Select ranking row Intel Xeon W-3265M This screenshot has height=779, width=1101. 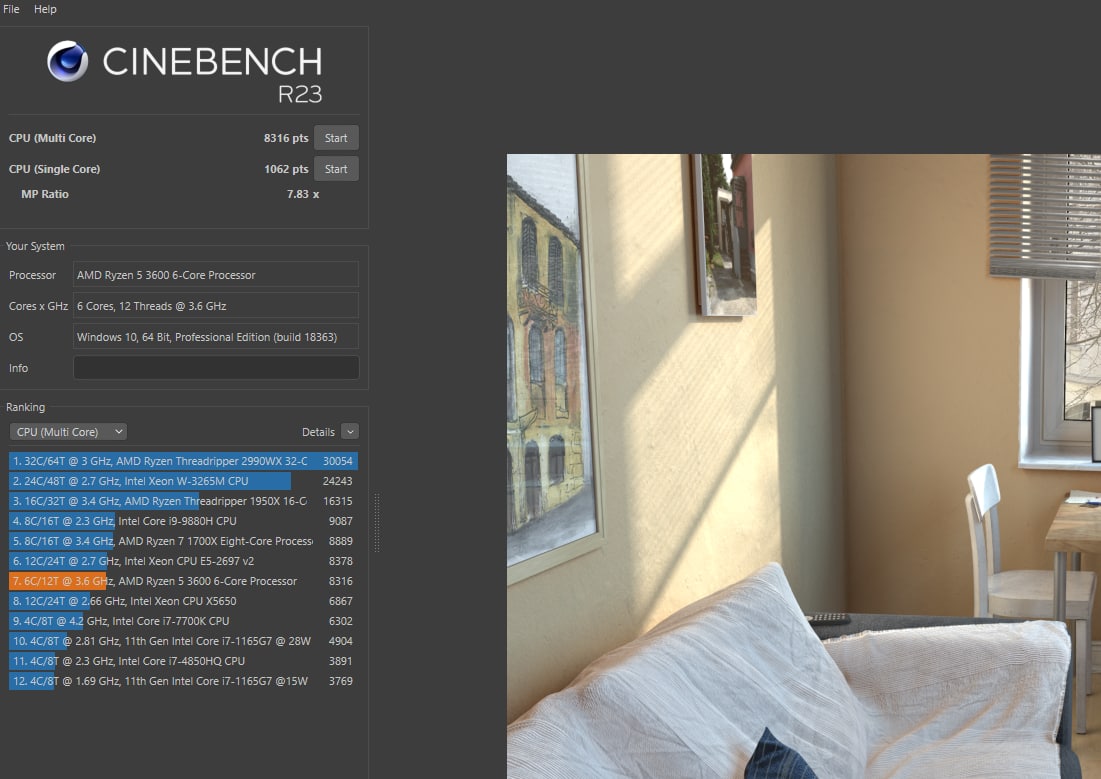(183, 481)
